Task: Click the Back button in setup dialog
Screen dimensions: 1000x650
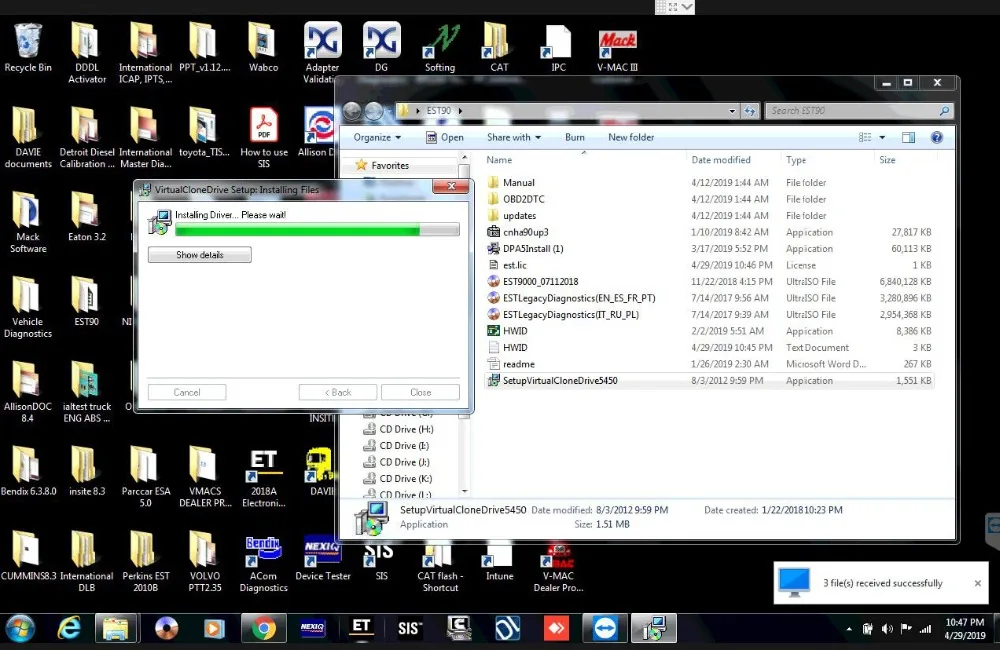Action: click(337, 392)
